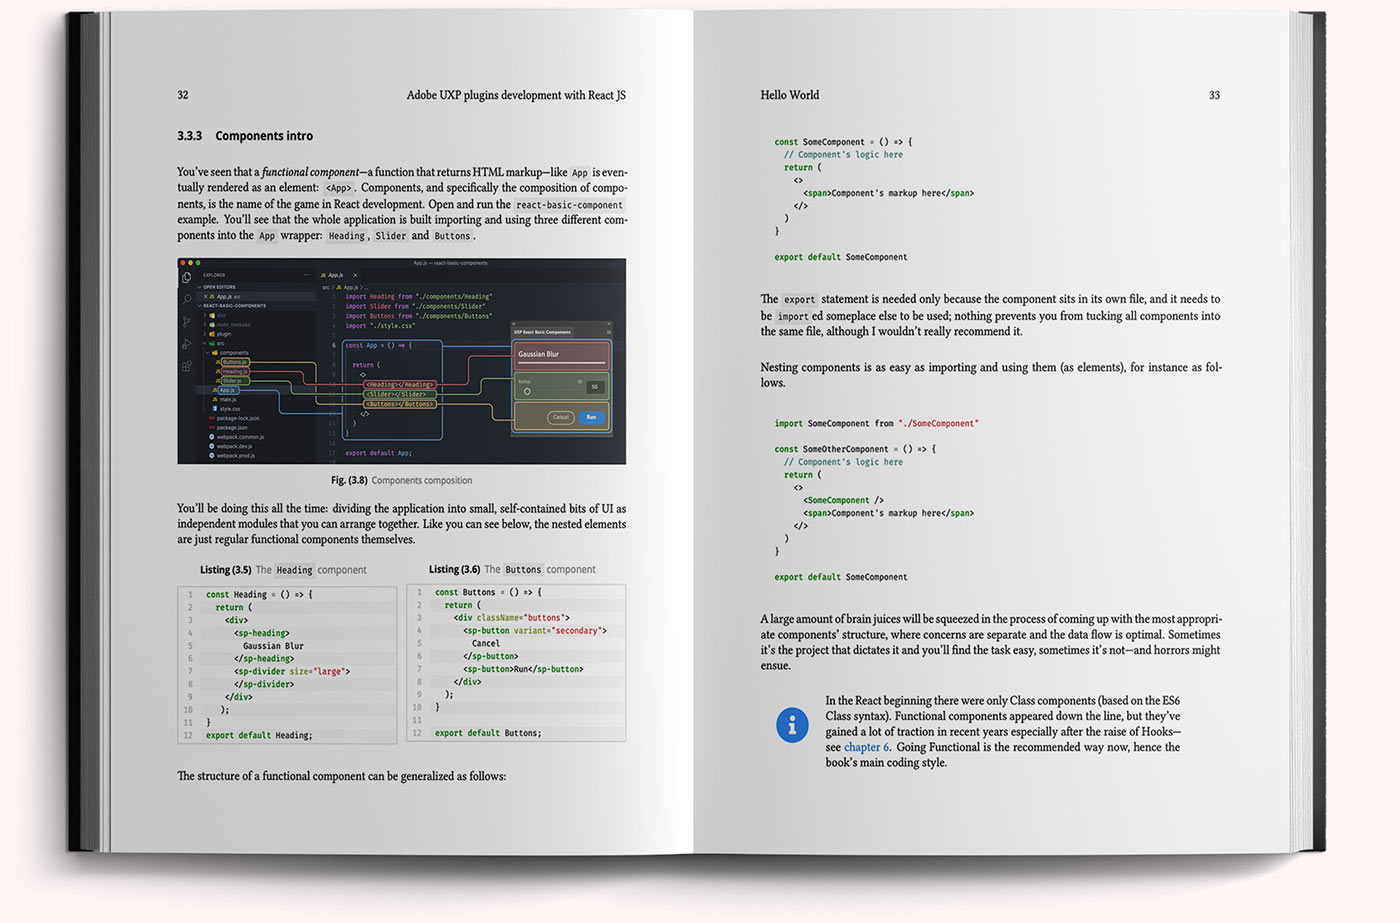The height and width of the screenshot is (923, 1400).
Task: Expand the node_modules folder
Action: tap(206, 325)
